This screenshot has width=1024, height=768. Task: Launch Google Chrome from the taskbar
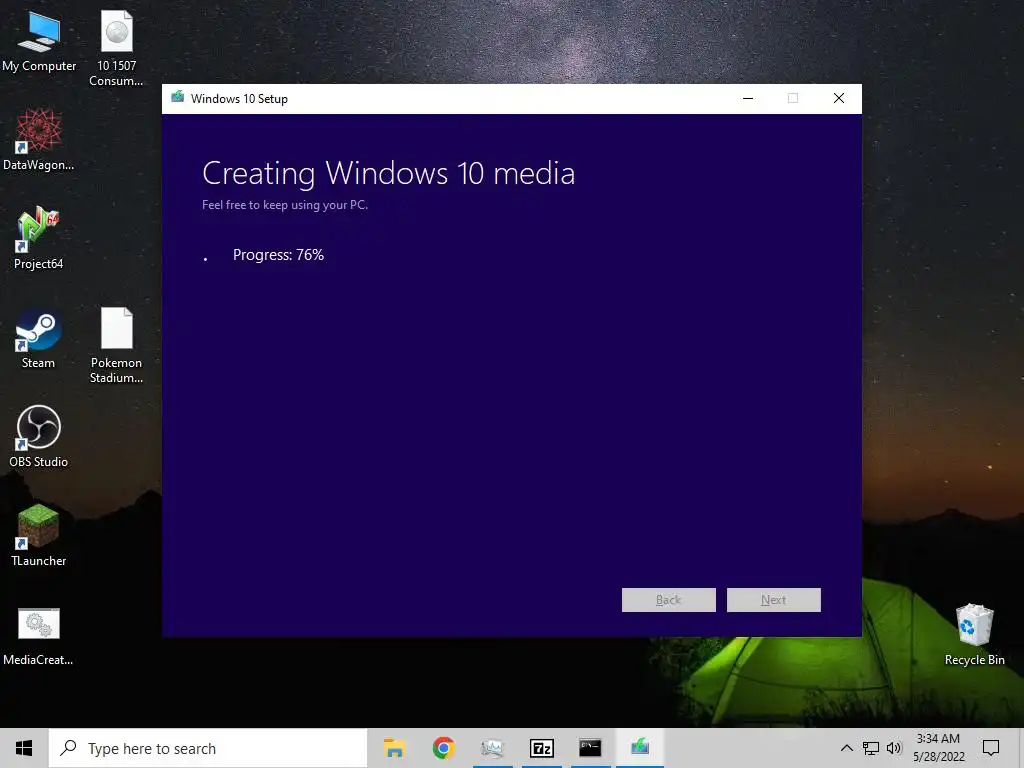(443, 748)
